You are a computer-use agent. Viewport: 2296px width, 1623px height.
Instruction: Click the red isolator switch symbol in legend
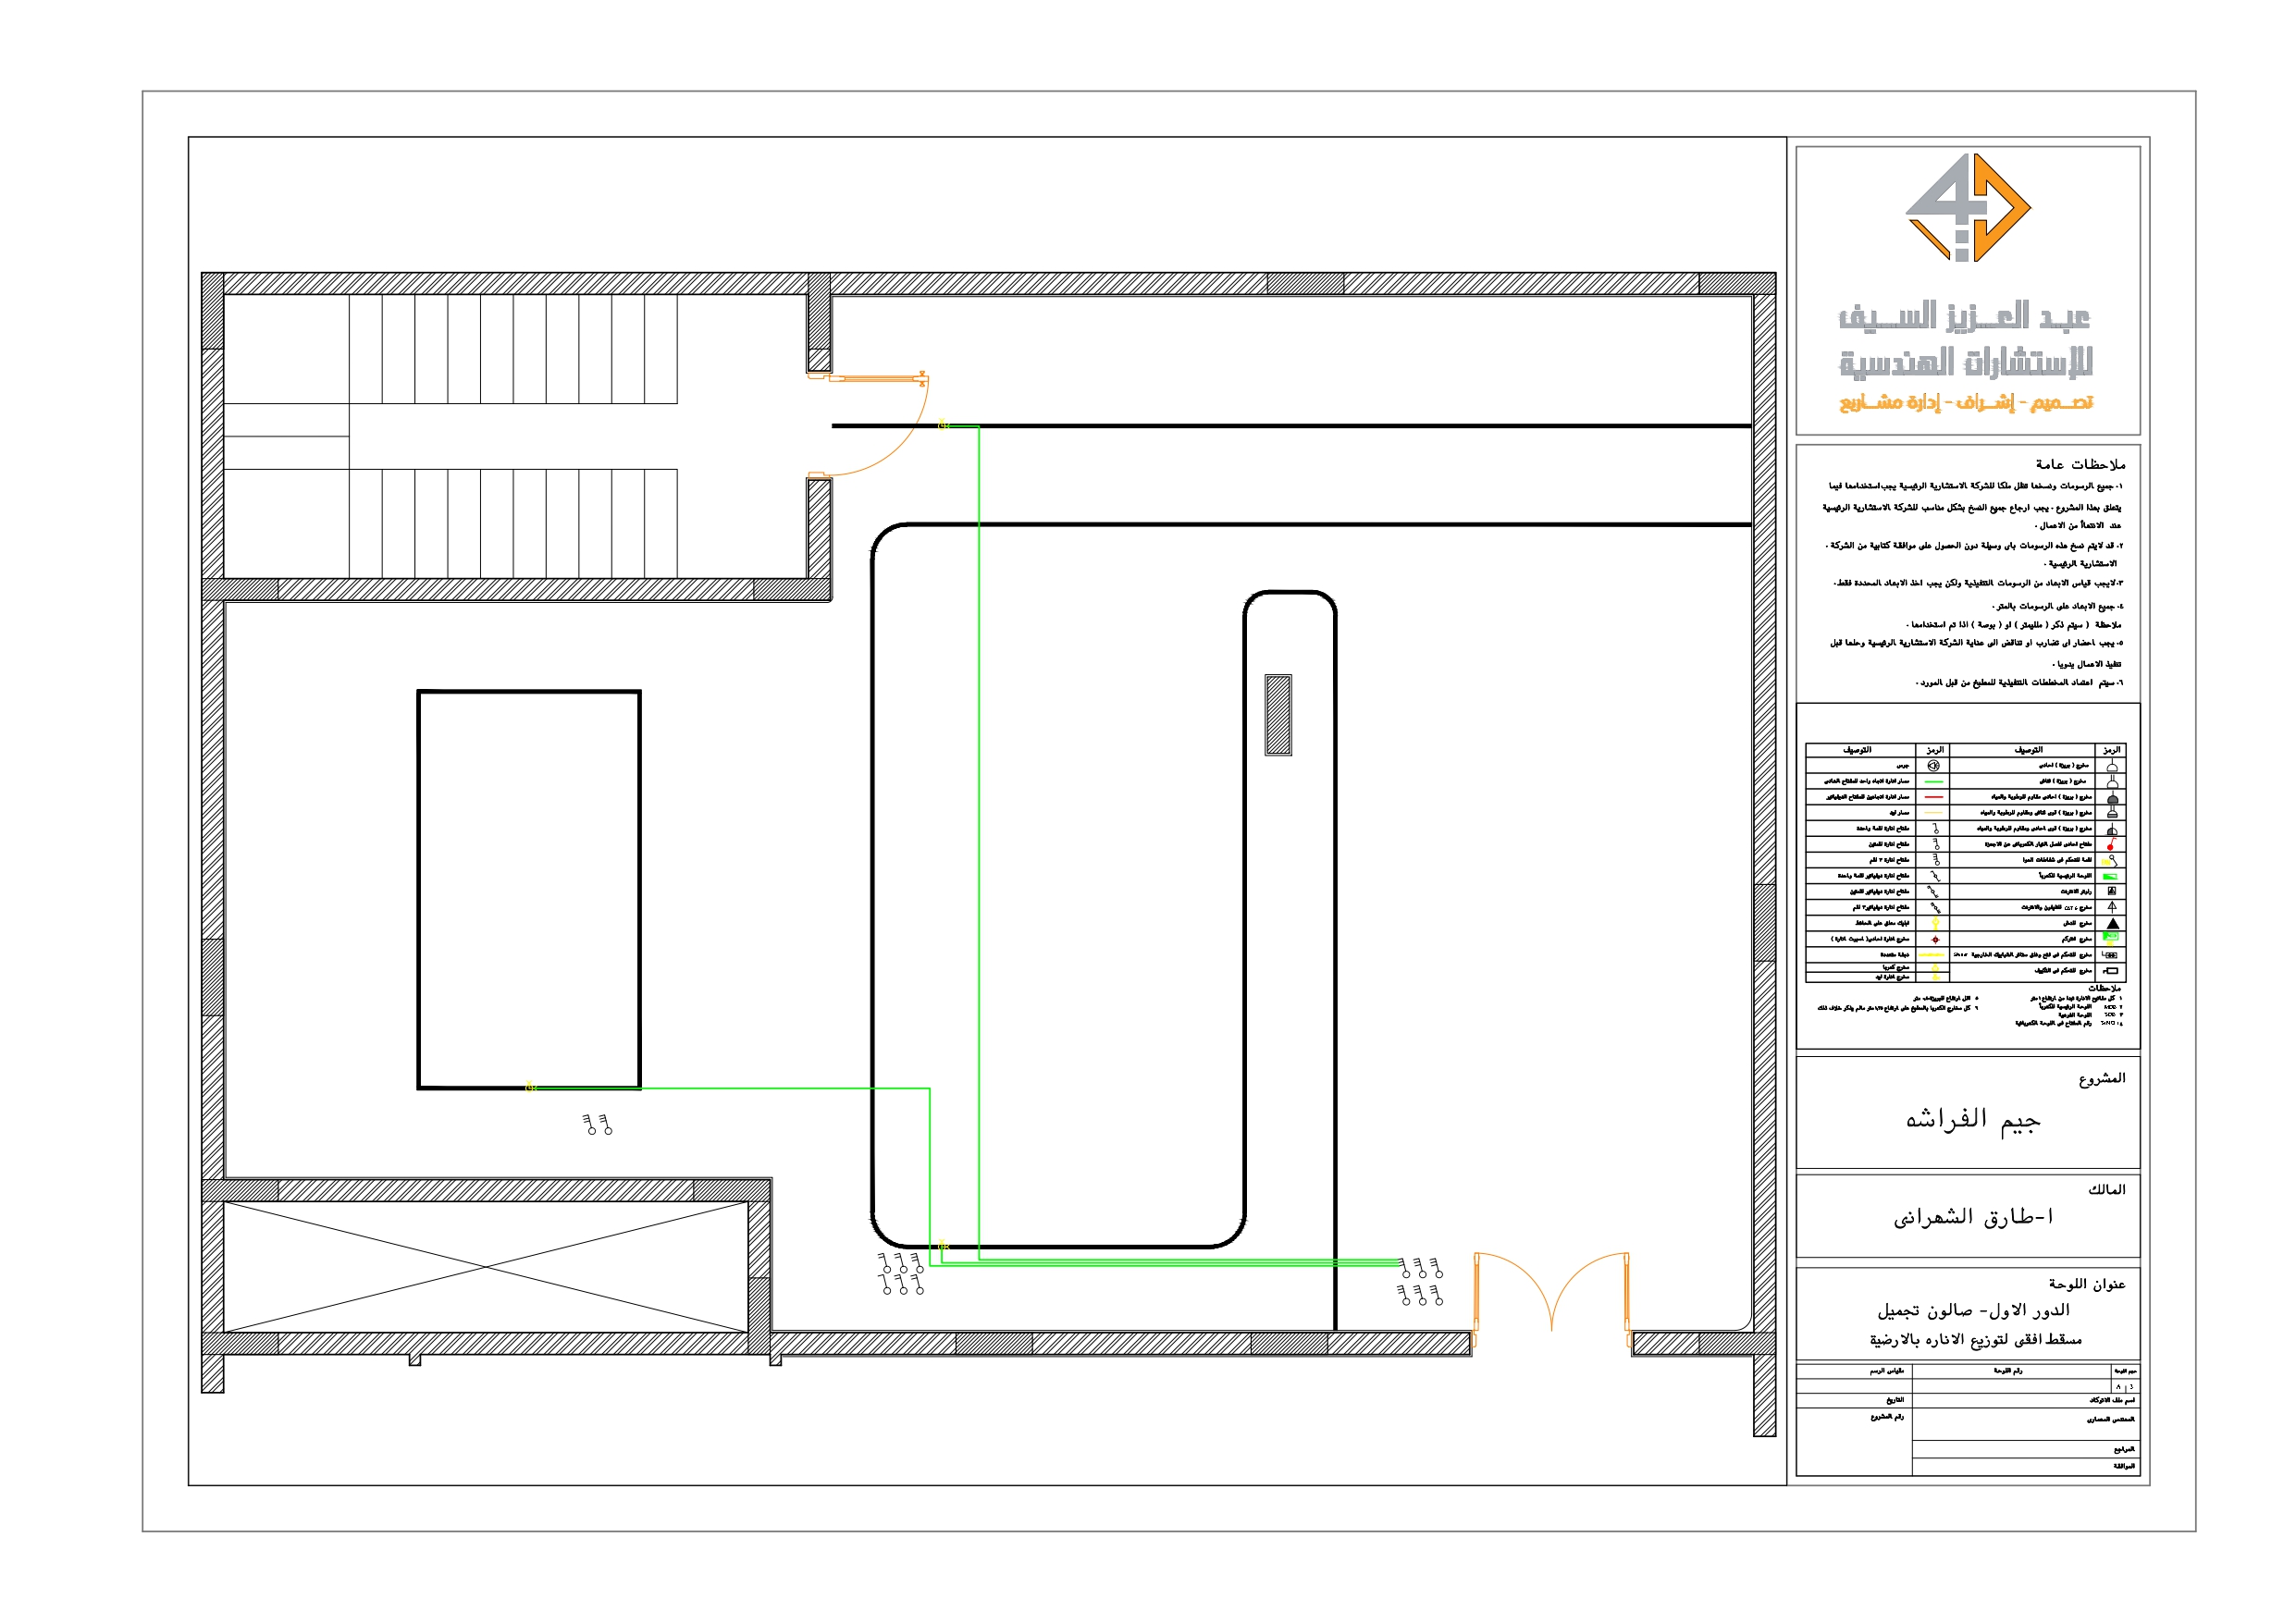[x=2112, y=844]
